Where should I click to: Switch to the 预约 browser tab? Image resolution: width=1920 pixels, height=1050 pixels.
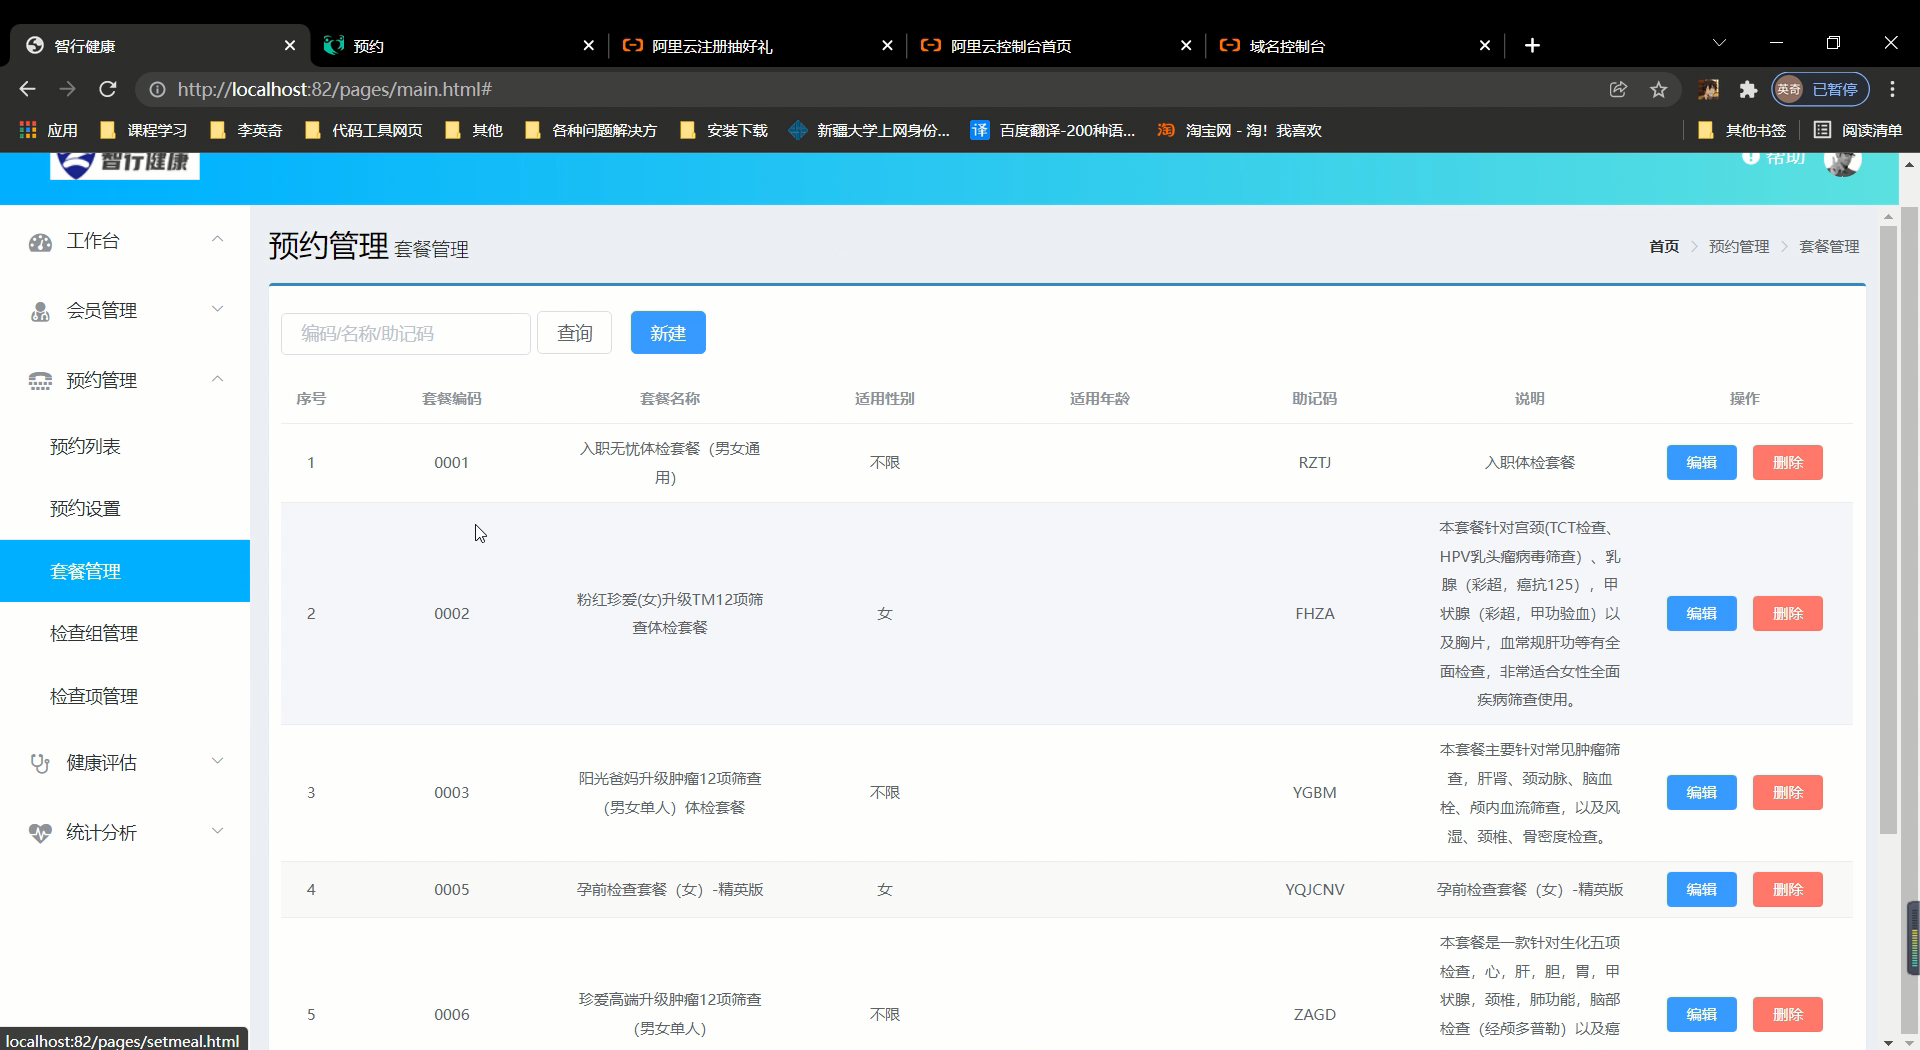pos(458,45)
